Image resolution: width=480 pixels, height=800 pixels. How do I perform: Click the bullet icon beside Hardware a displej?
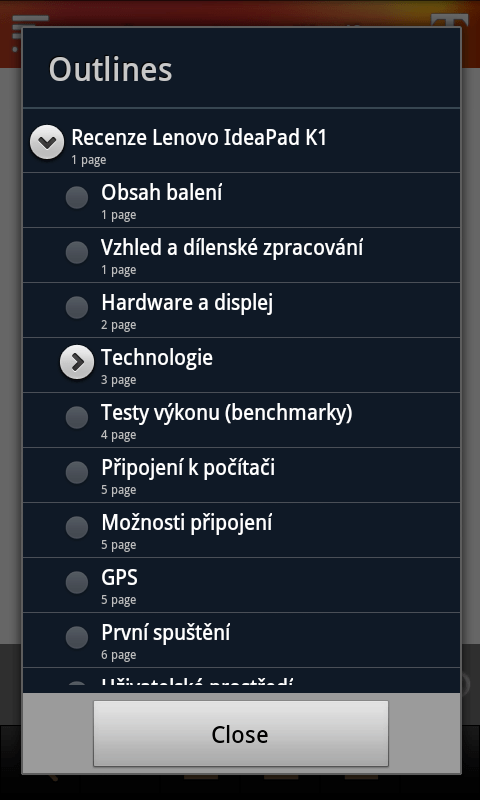tap(77, 308)
